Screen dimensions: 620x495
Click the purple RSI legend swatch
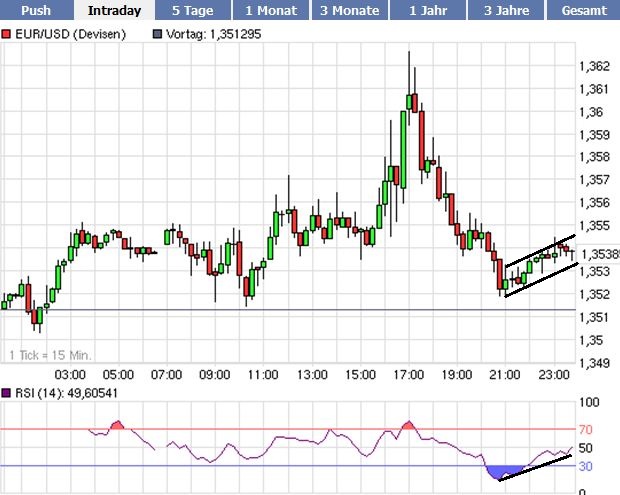click(x=6, y=393)
